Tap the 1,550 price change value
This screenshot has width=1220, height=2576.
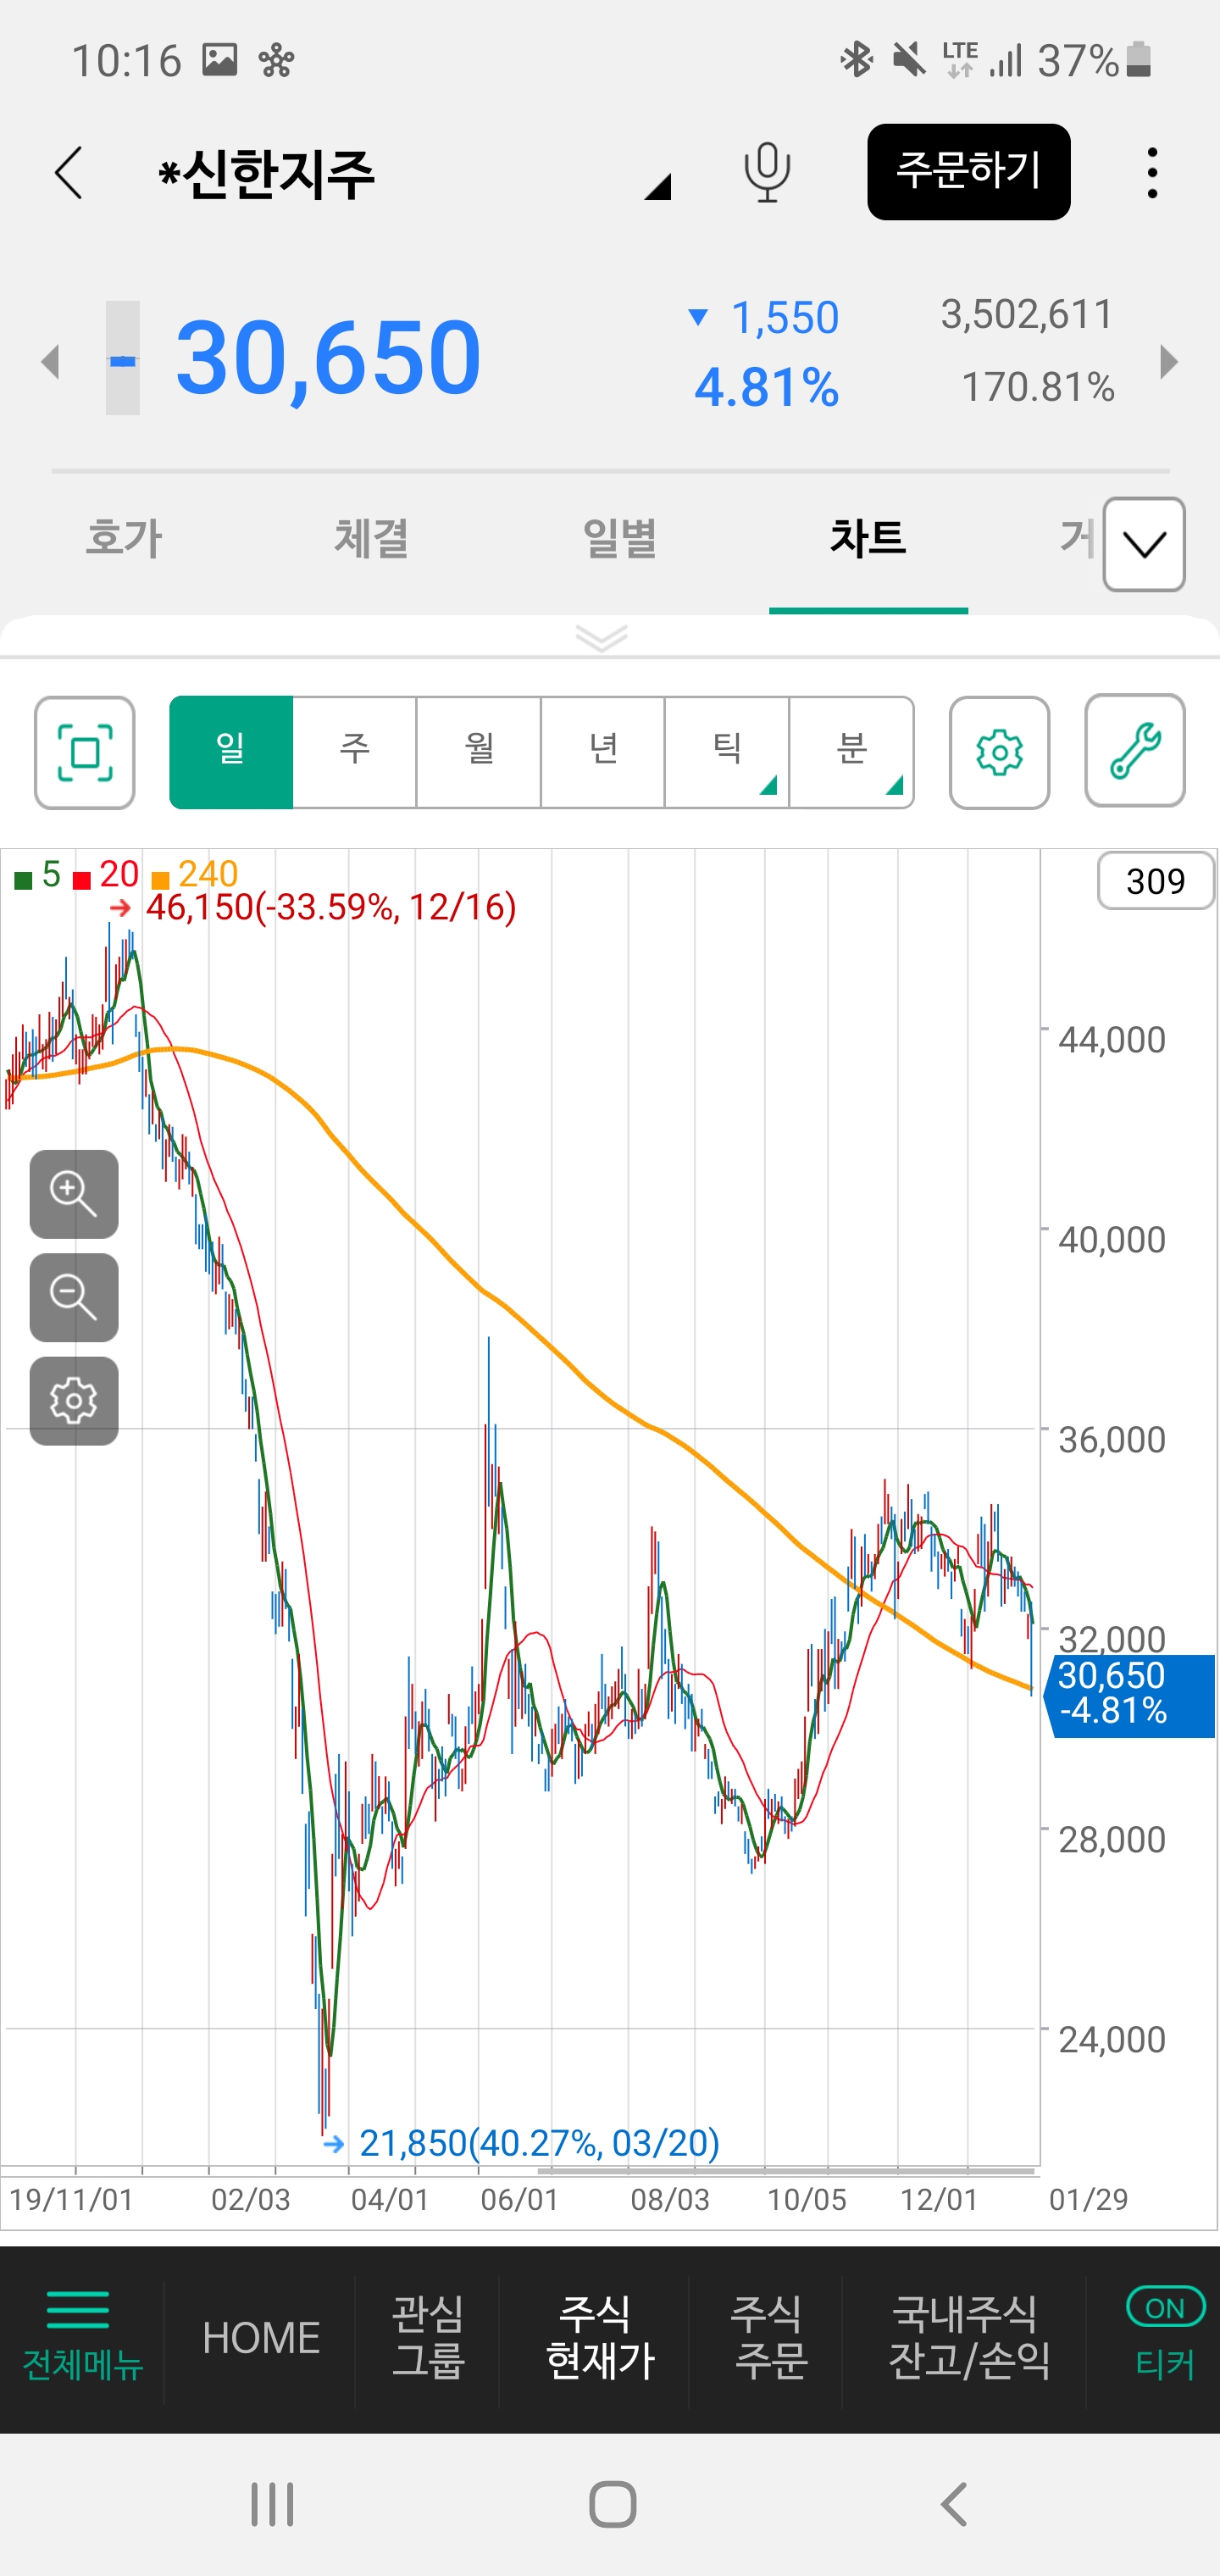[x=785, y=318]
